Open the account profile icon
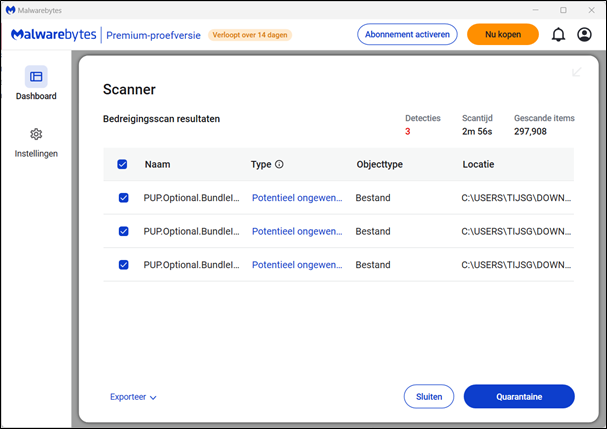This screenshot has width=607, height=429. [x=585, y=35]
